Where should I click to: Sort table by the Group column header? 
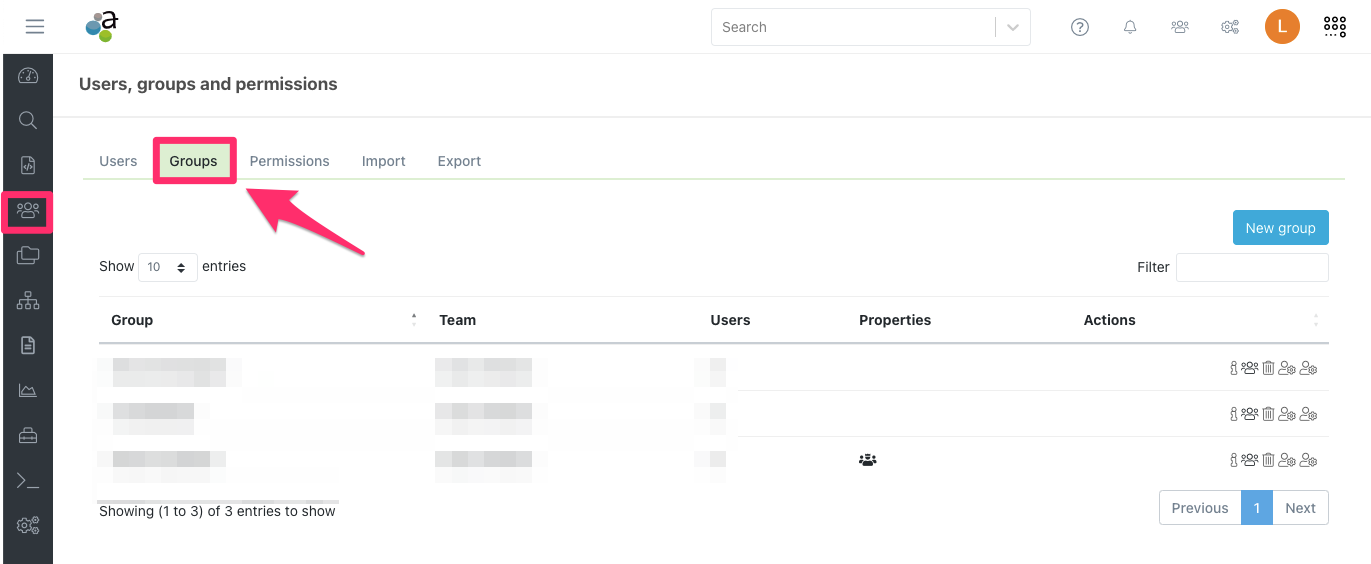coord(132,320)
